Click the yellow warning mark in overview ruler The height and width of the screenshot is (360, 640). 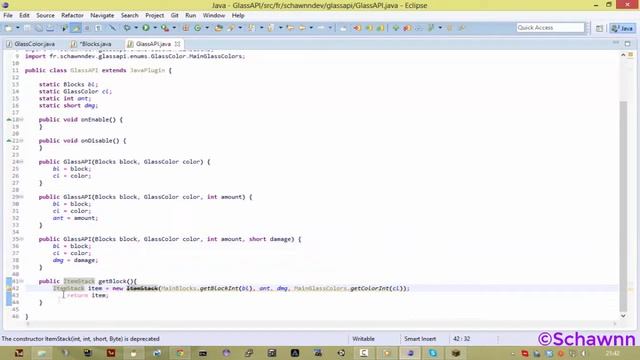(x=631, y=289)
